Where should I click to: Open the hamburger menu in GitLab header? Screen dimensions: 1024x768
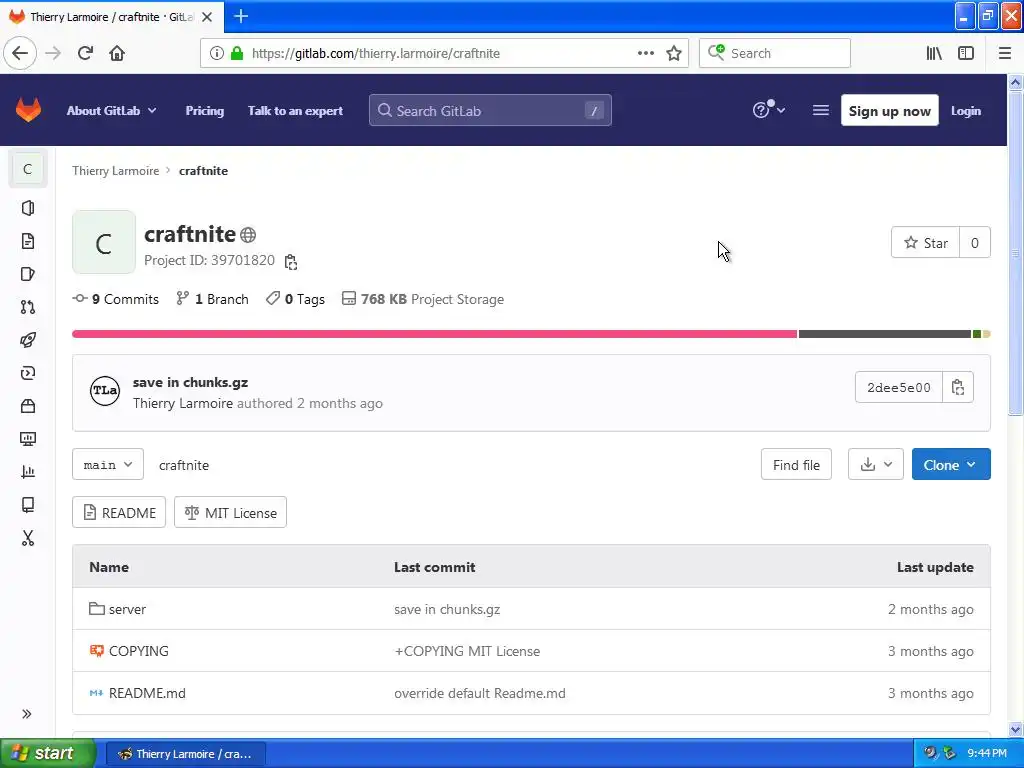tap(820, 110)
